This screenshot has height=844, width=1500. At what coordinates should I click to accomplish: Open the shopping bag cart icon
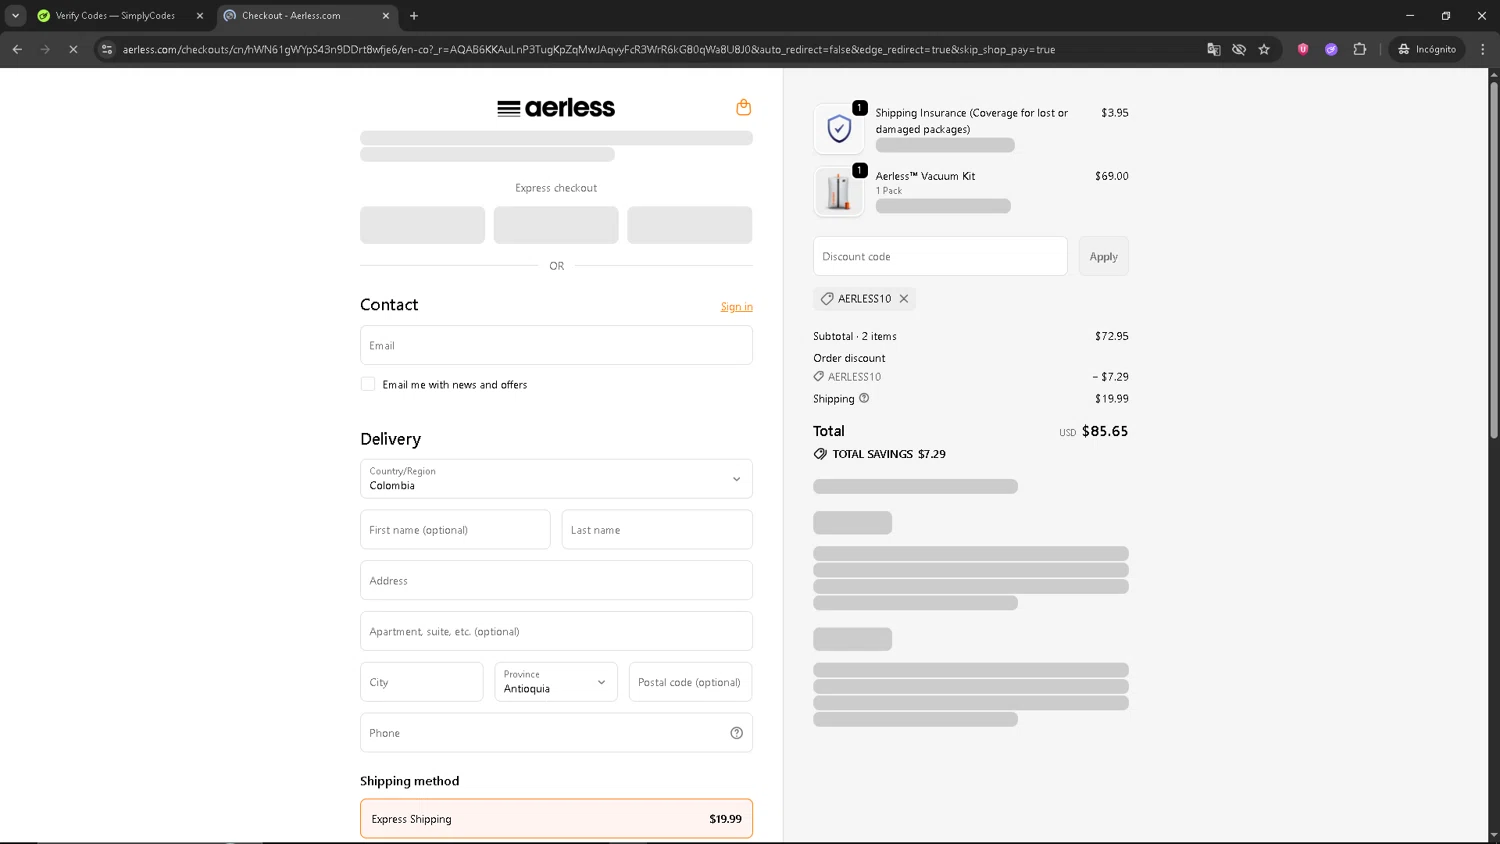tap(743, 107)
